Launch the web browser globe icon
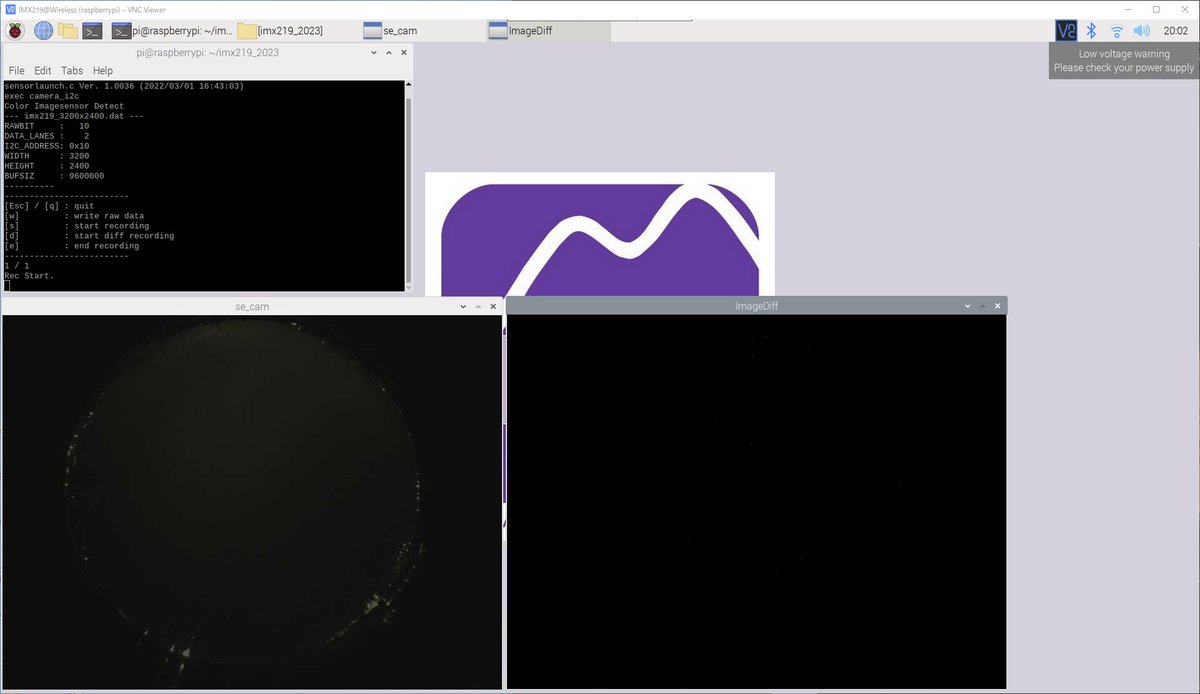Screen dimensions: 1200x694 click(43, 30)
